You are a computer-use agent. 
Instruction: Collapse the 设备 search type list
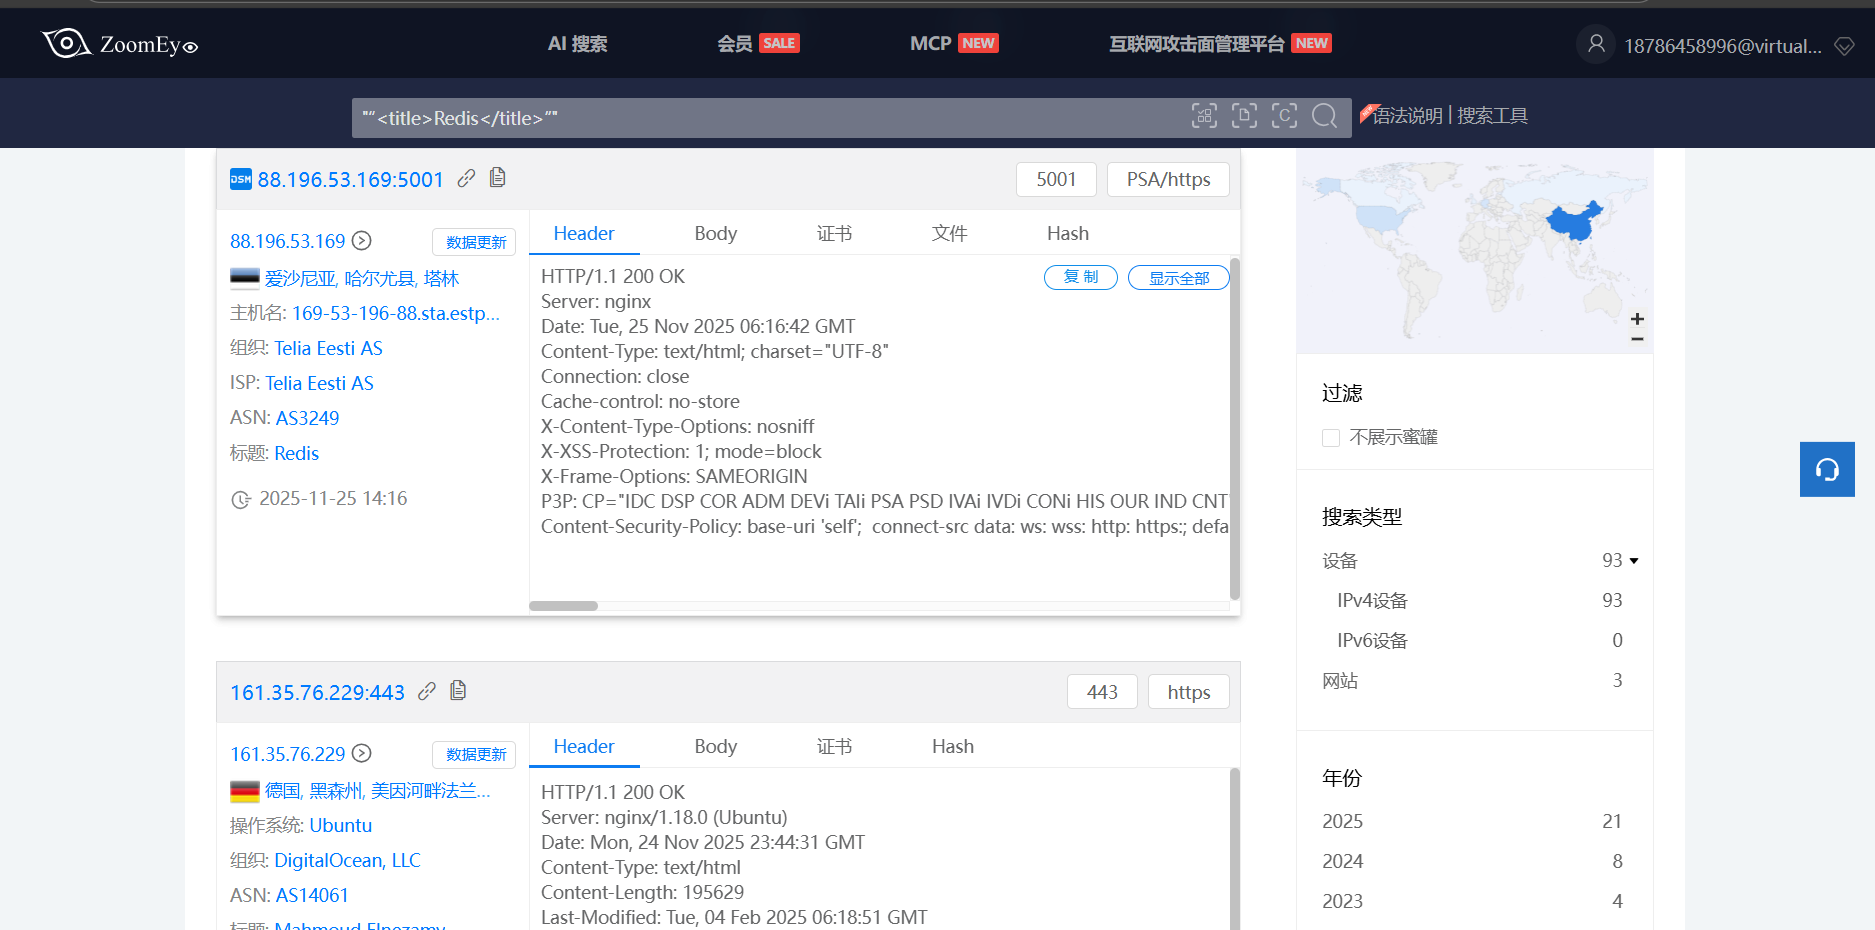point(1634,561)
